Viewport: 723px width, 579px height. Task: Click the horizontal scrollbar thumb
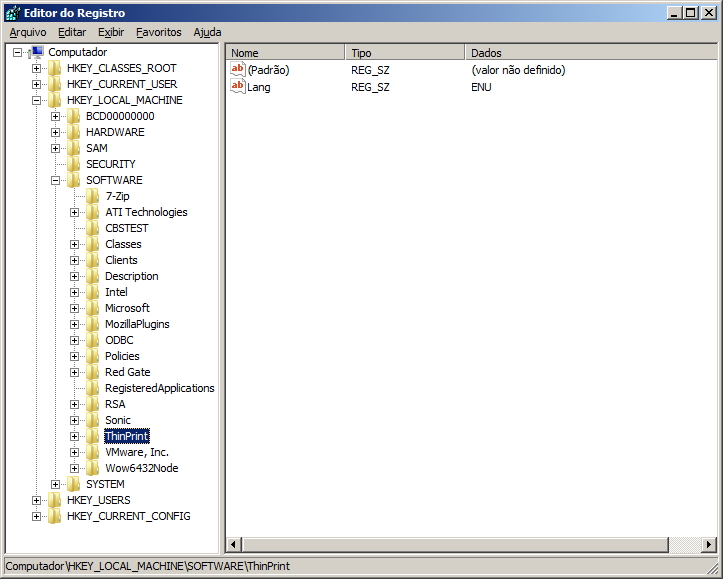455,544
